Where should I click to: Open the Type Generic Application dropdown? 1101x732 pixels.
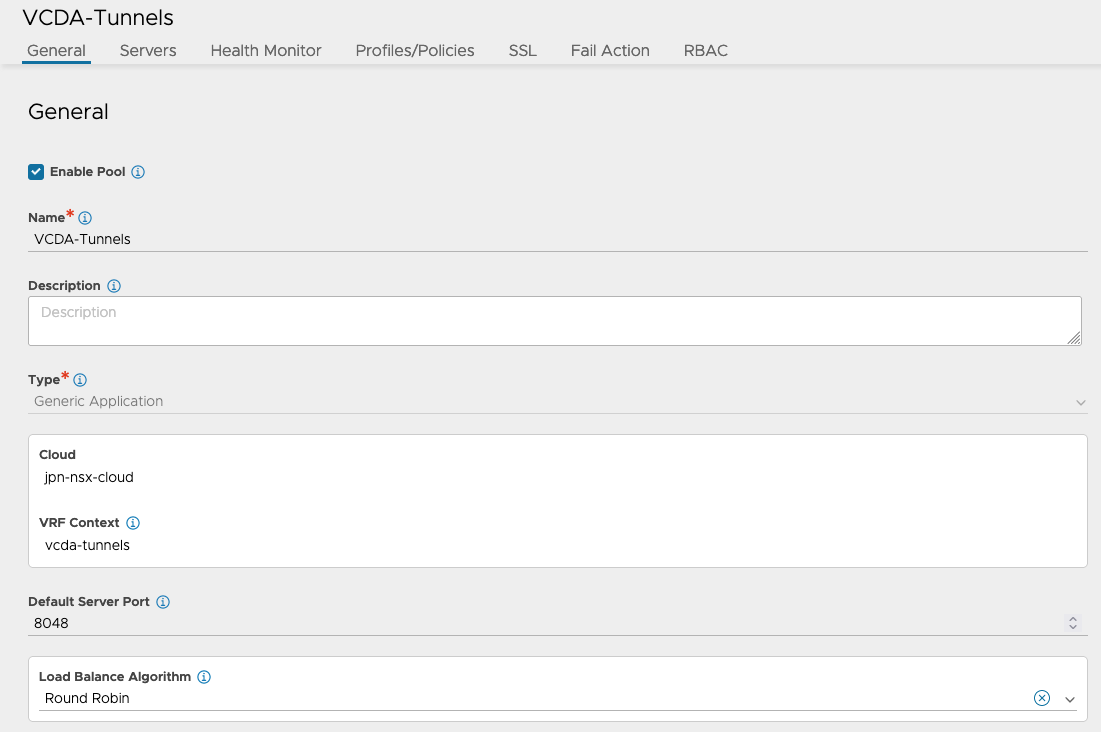click(556, 401)
